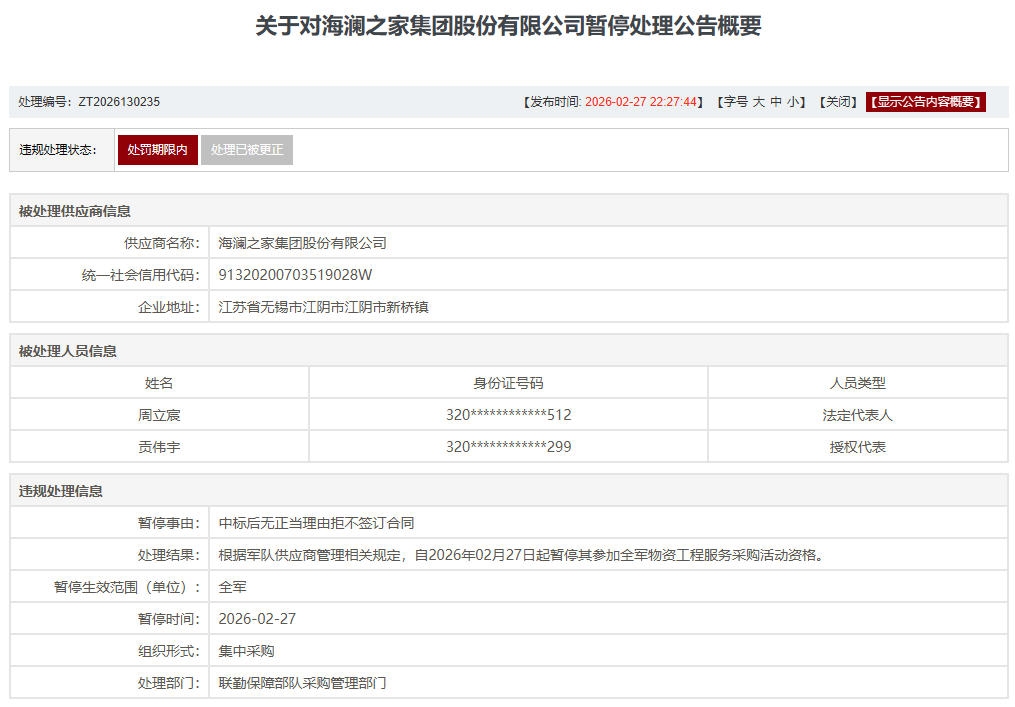This screenshot has width=1015, height=707.
Task: Select the 处理已被更正 status tab
Action: pyautogui.click(x=247, y=150)
